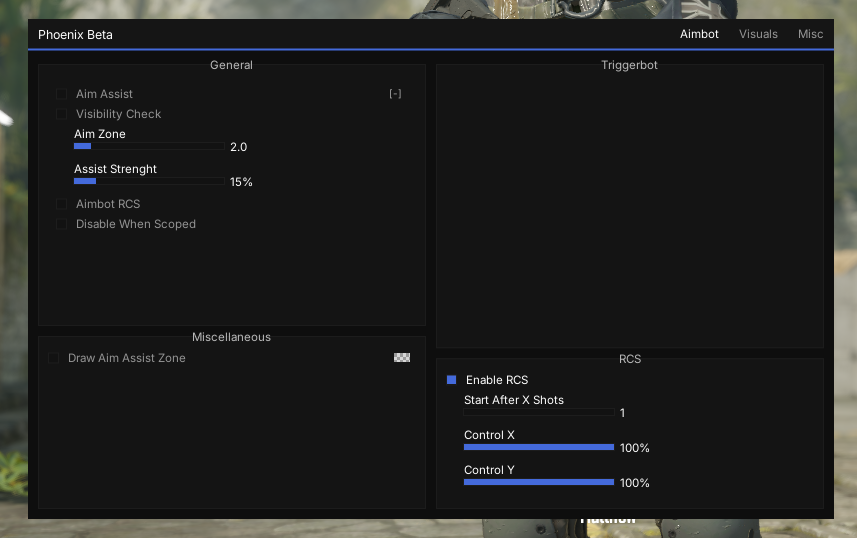Viewport: 857px width, 538px height.
Task: Adjust the Aim Zone slider
Action: point(149,146)
